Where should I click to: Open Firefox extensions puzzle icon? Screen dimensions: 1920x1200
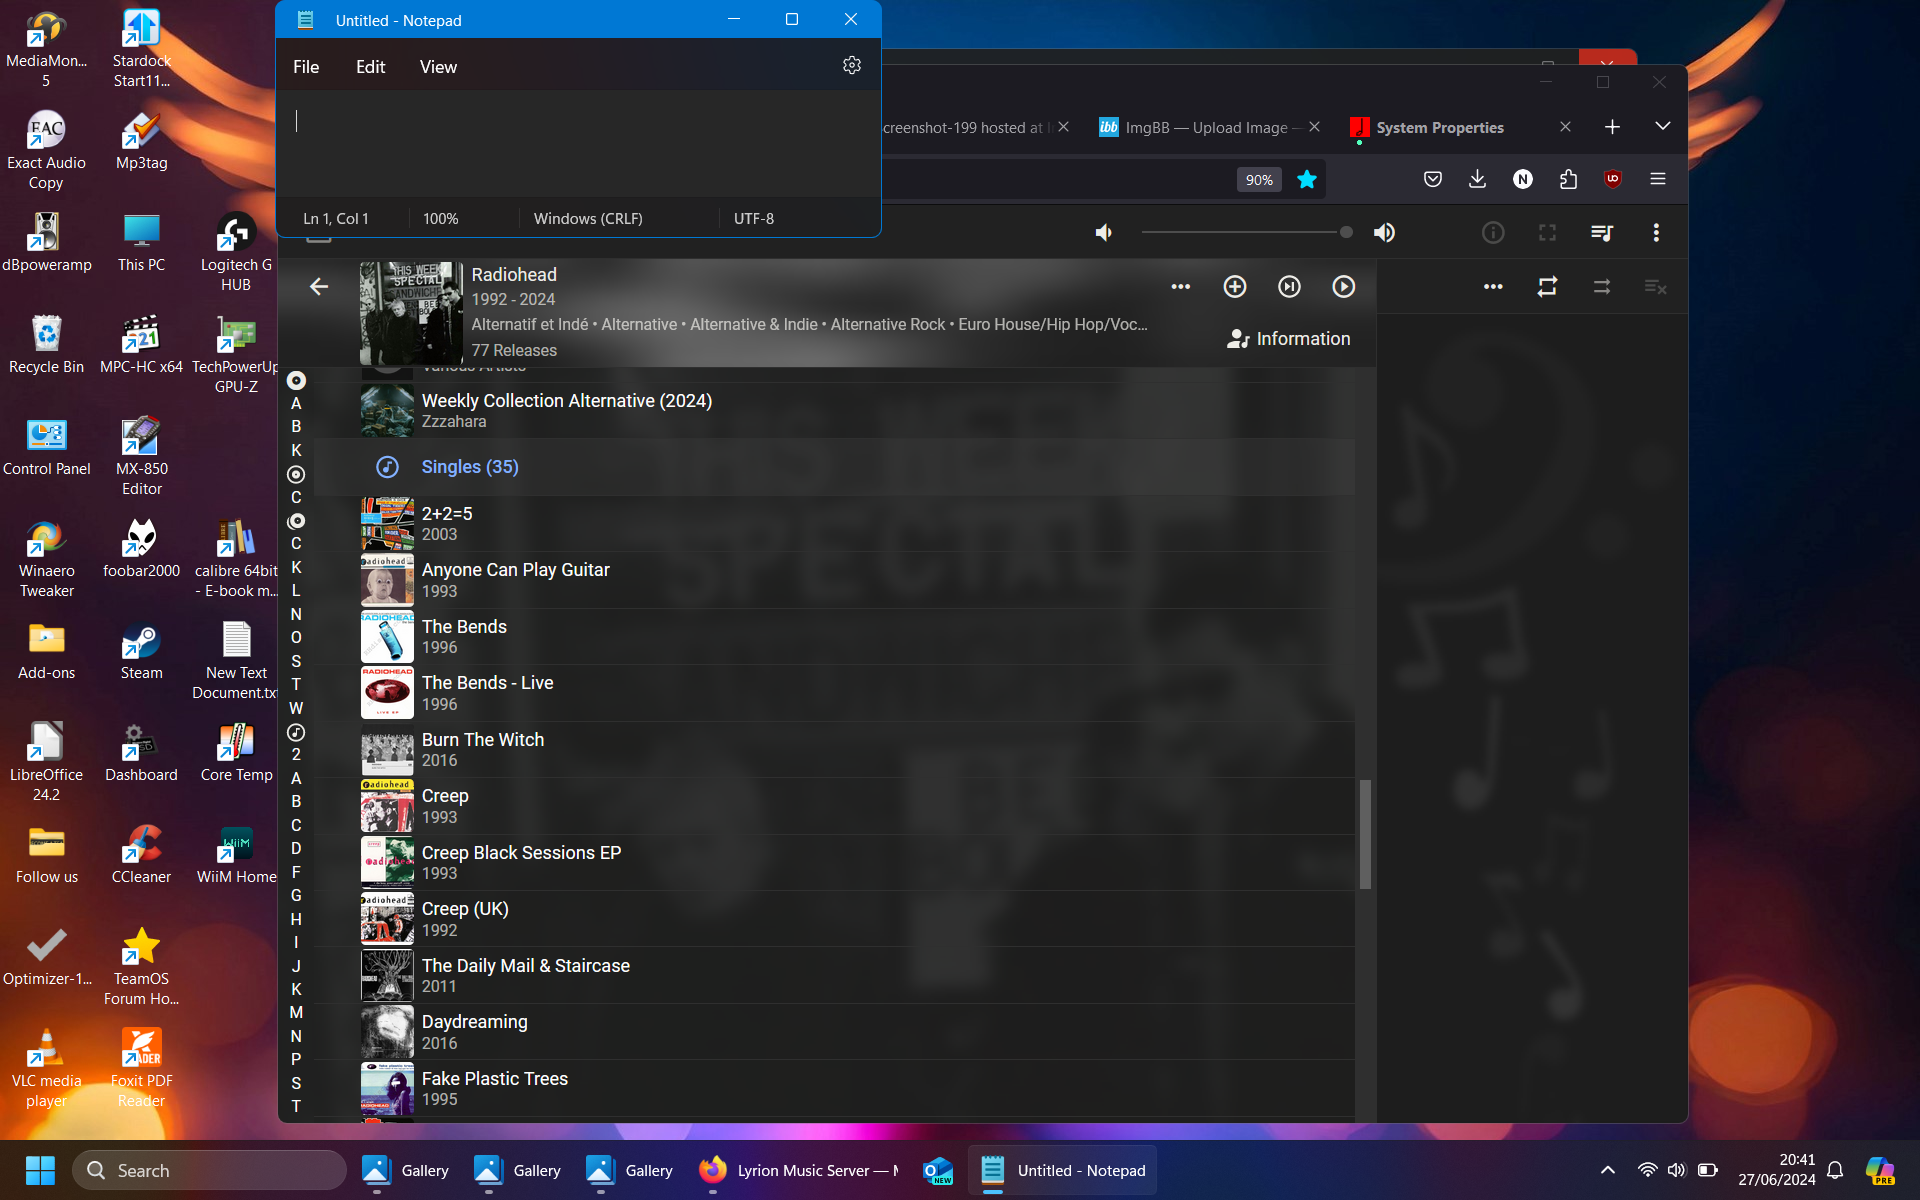(1568, 179)
